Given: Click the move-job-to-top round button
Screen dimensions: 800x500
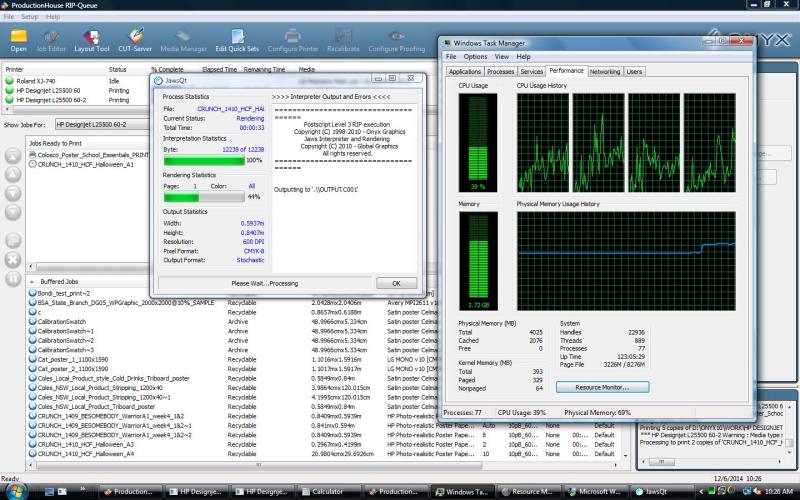Looking at the screenshot, I should [13, 156].
